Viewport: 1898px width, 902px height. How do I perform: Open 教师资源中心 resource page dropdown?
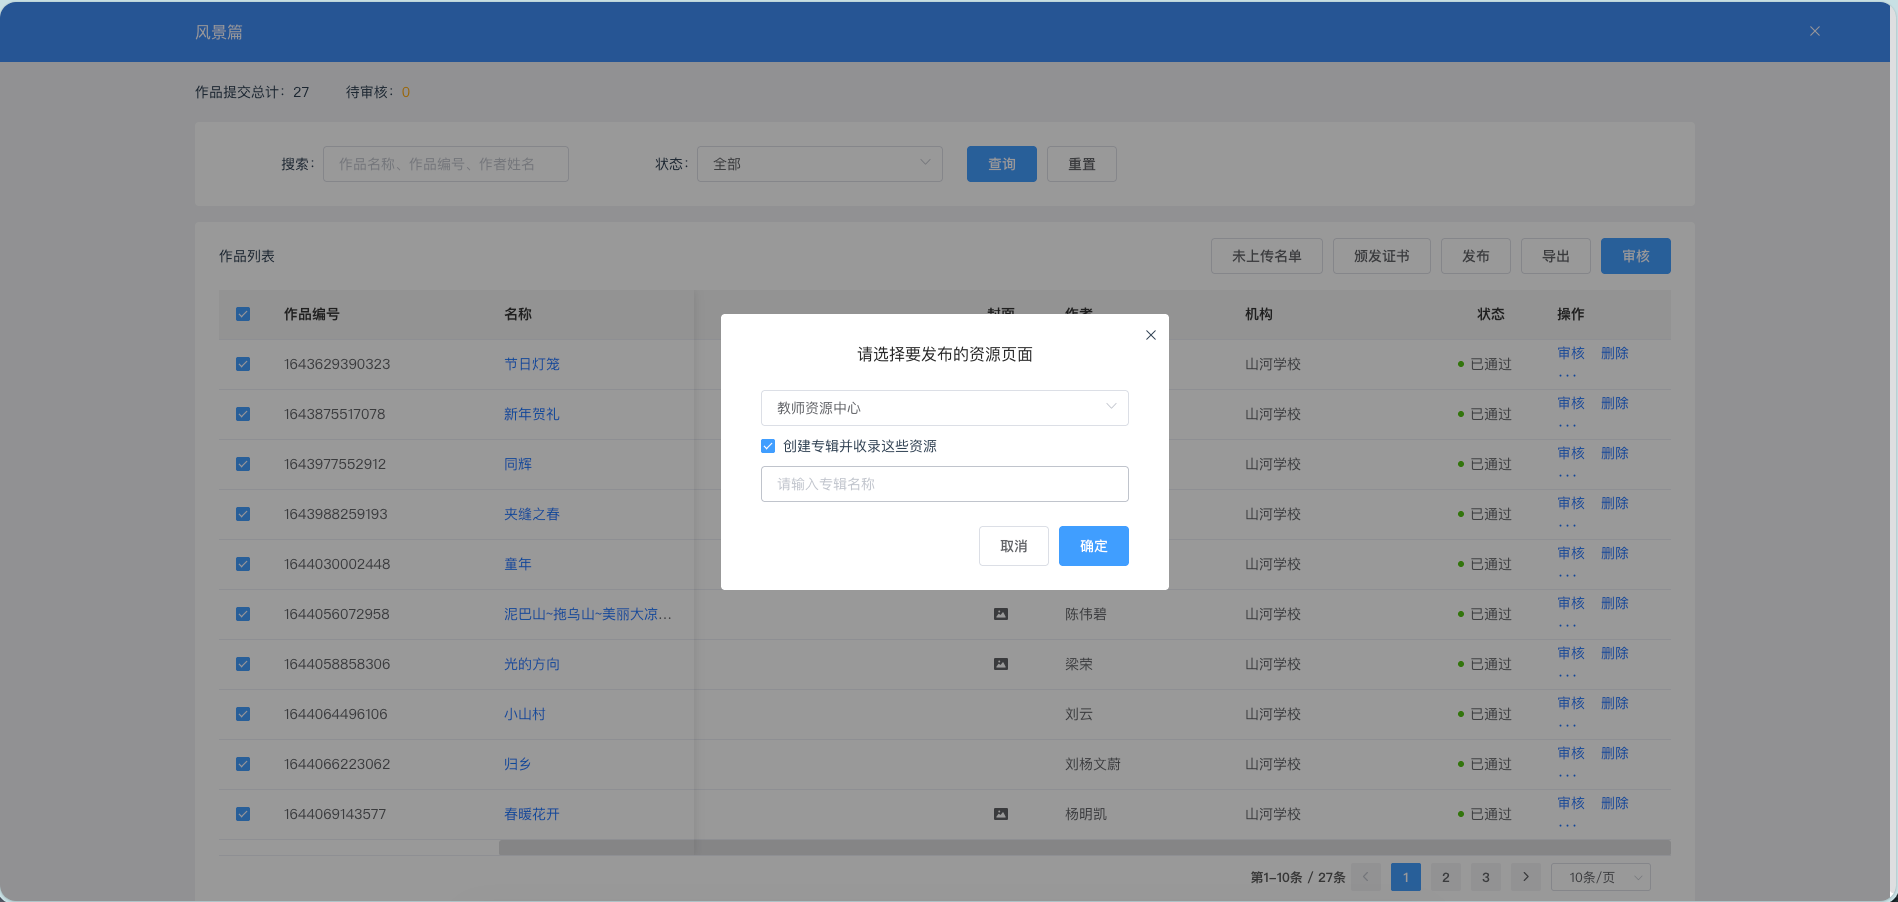coord(944,408)
